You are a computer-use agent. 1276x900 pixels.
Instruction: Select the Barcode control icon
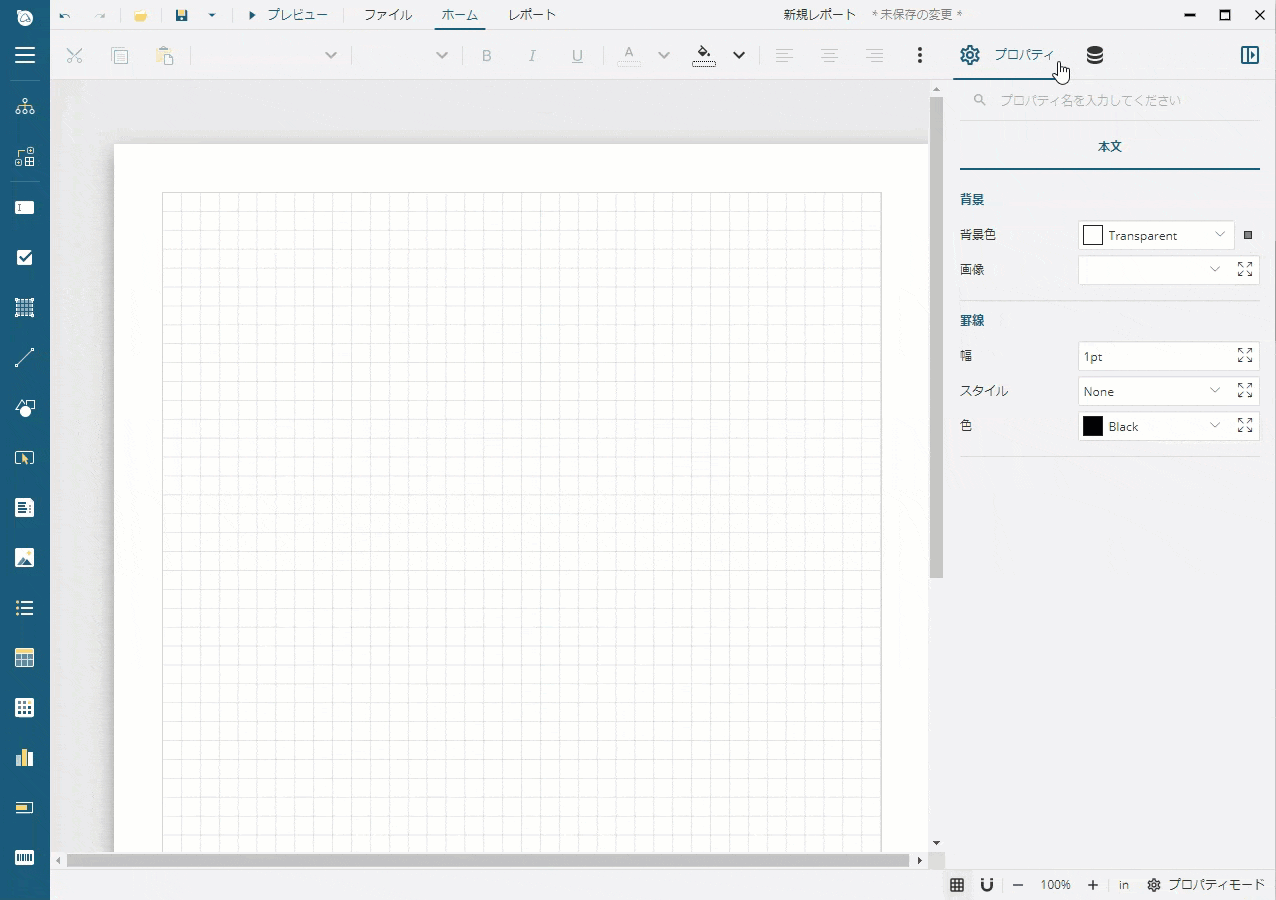point(24,858)
